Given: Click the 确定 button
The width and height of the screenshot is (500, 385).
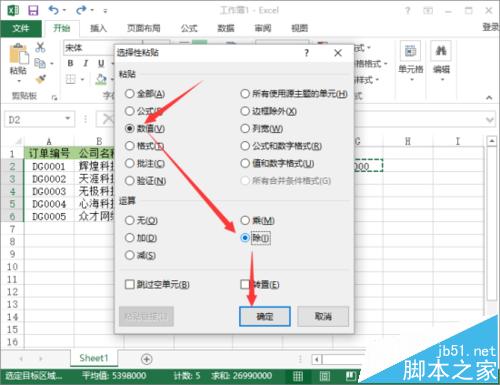Looking at the screenshot, I should [x=265, y=316].
